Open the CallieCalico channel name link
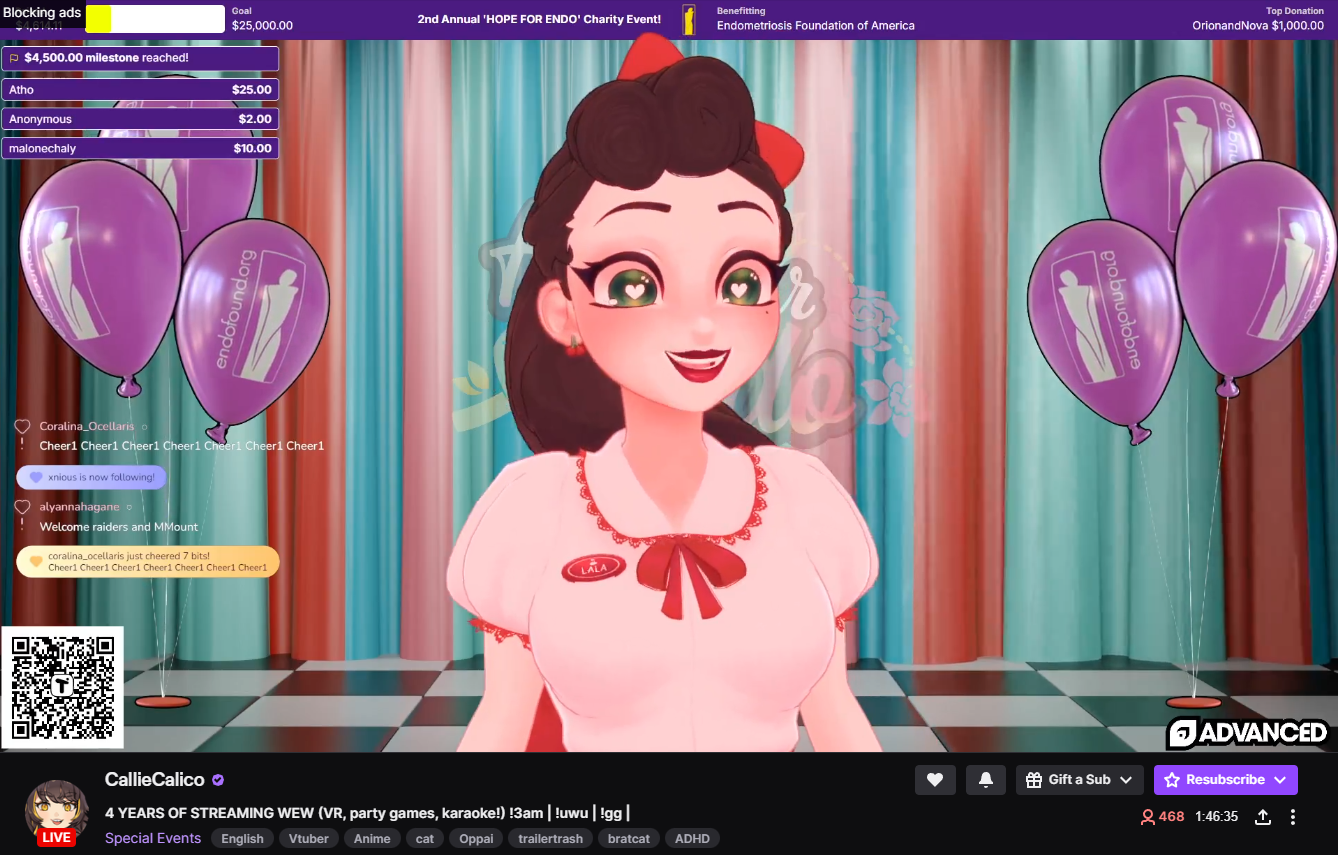 tap(155, 780)
